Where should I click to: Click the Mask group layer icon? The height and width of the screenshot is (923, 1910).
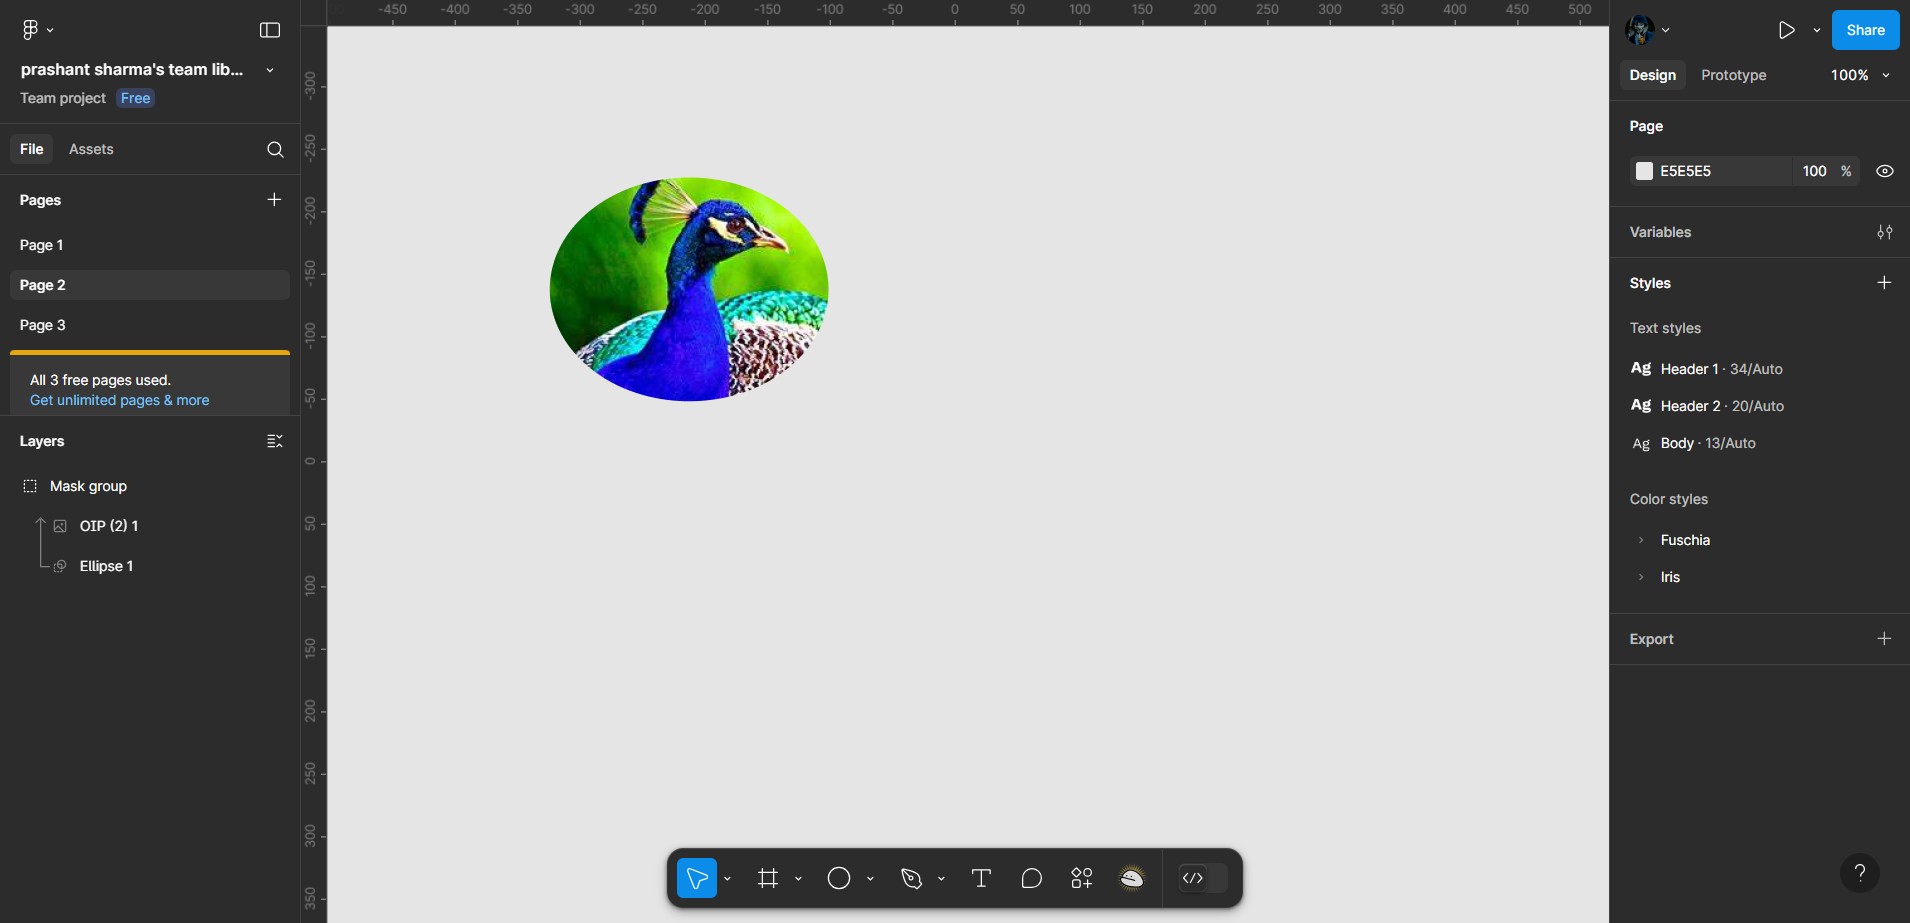[30, 486]
